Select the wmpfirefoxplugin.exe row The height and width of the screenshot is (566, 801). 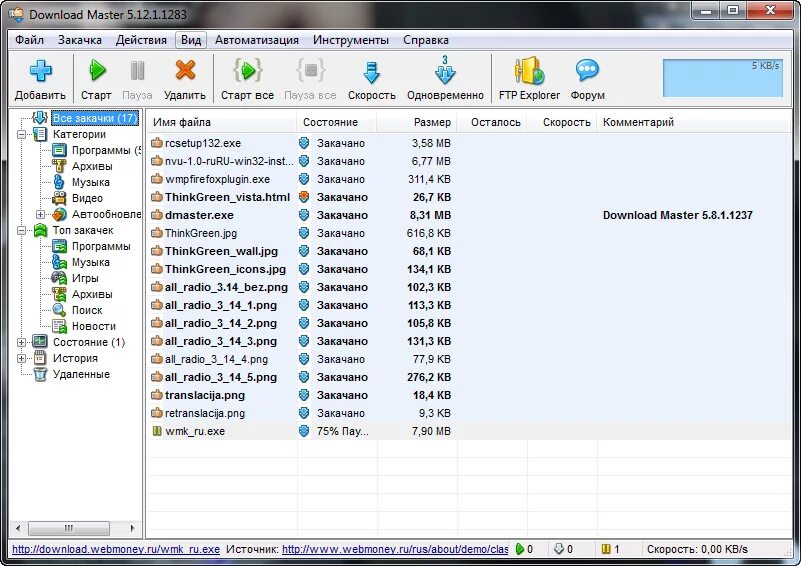(x=470, y=179)
